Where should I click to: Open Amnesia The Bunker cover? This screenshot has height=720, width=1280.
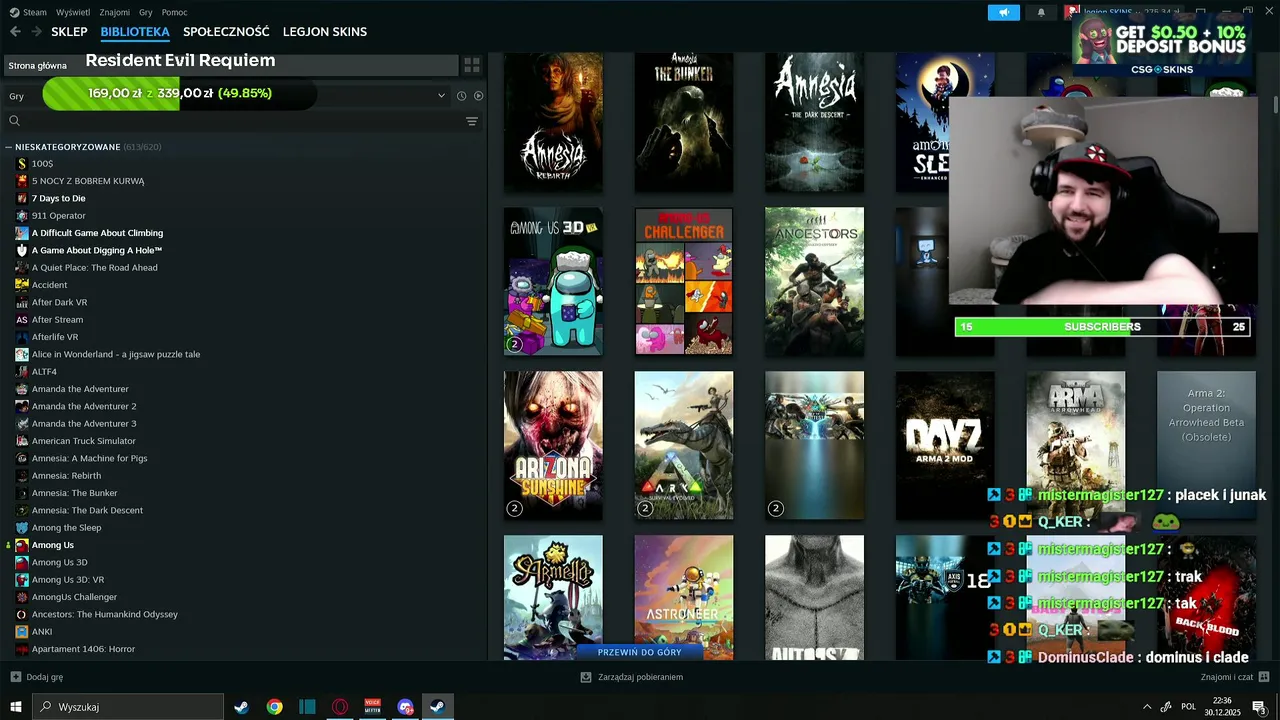tap(684, 122)
